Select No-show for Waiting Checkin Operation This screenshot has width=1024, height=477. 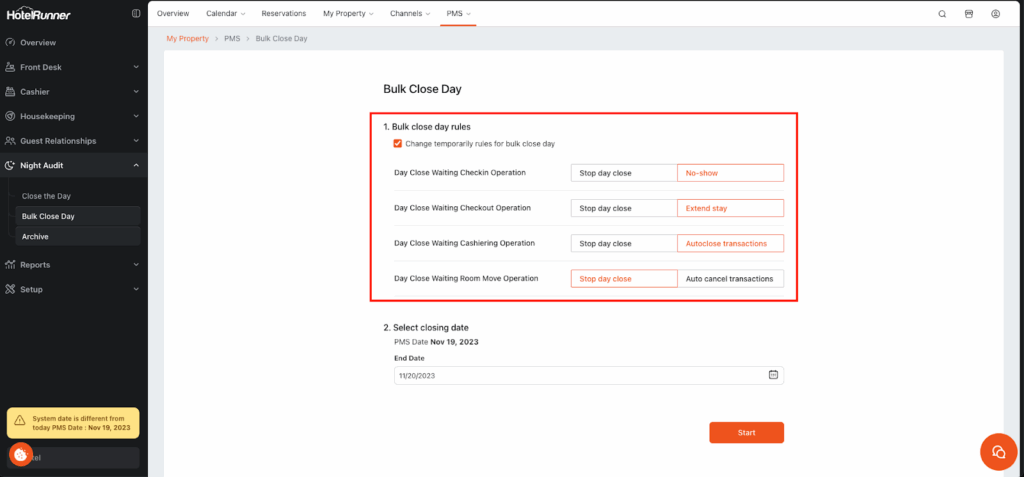(730, 173)
